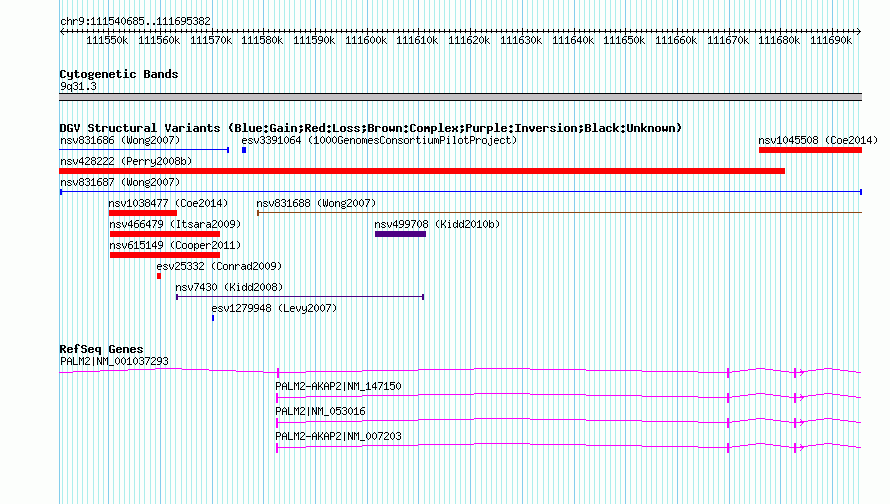
Task: Open variant esv1279948 (Levy2007) label
Action: pyautogui.click(x=274, y=308)
